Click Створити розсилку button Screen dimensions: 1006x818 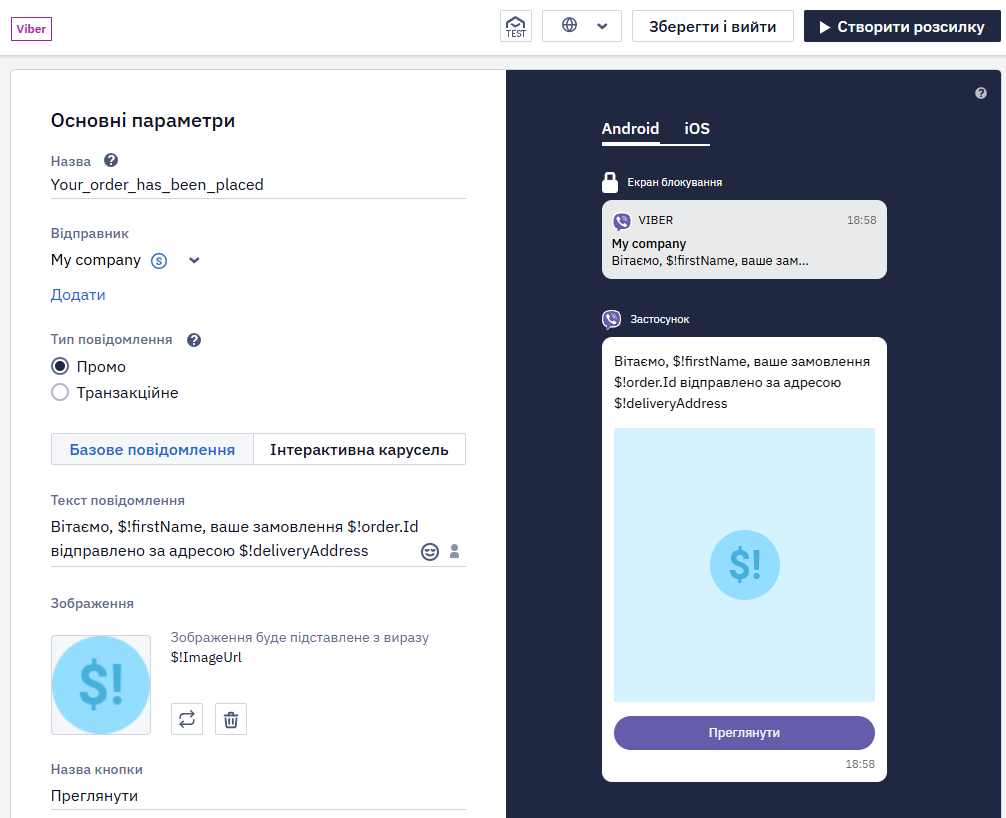tap(901, 26)
